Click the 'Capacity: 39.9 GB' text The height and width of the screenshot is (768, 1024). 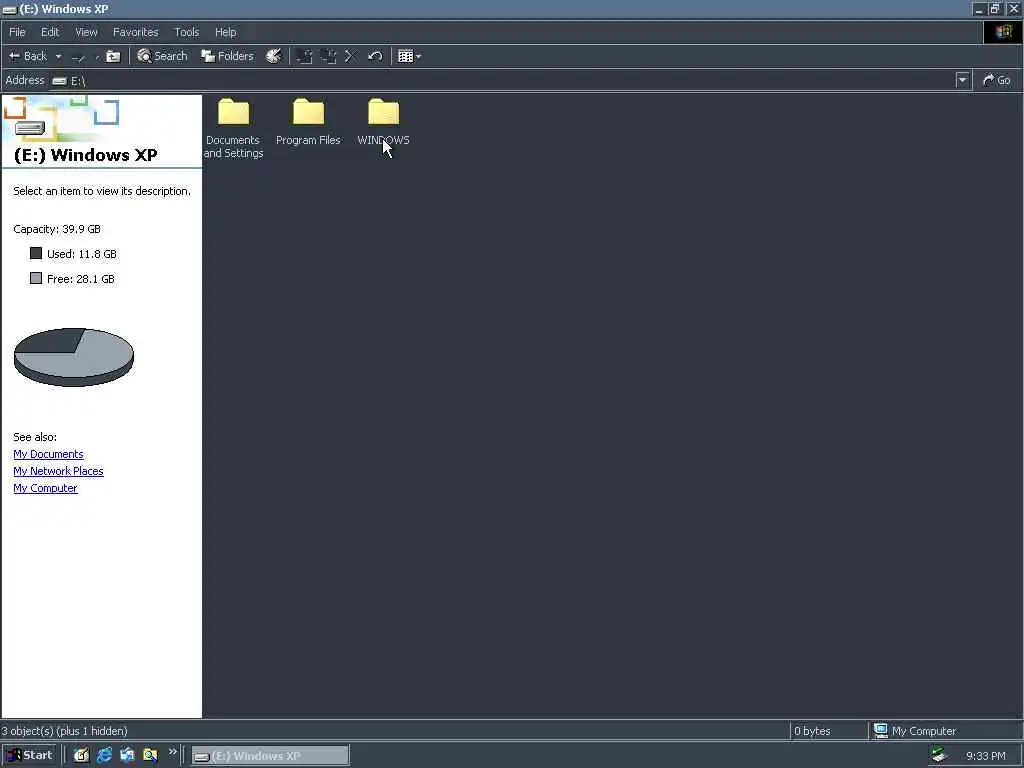[57, 229]
